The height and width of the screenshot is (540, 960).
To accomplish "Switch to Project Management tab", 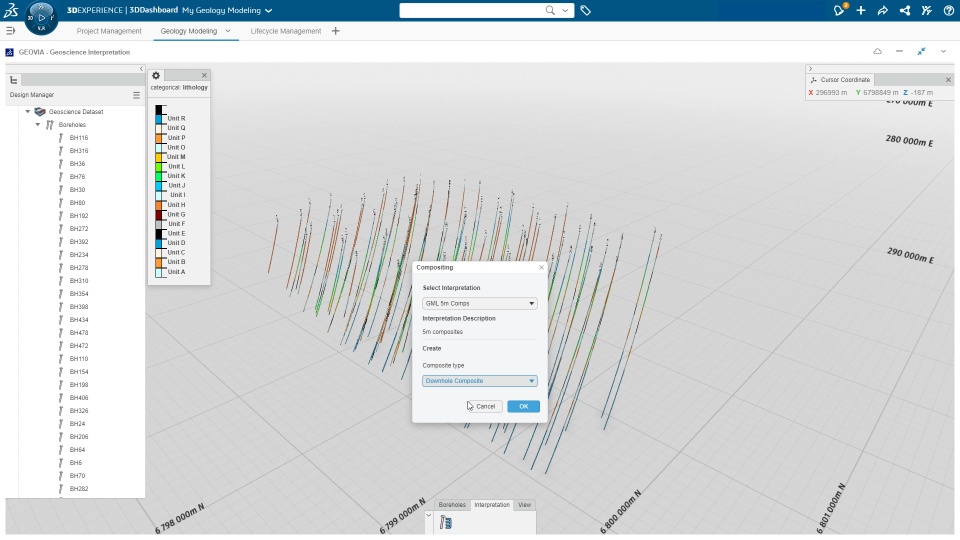I will click(x=109, y=31).
